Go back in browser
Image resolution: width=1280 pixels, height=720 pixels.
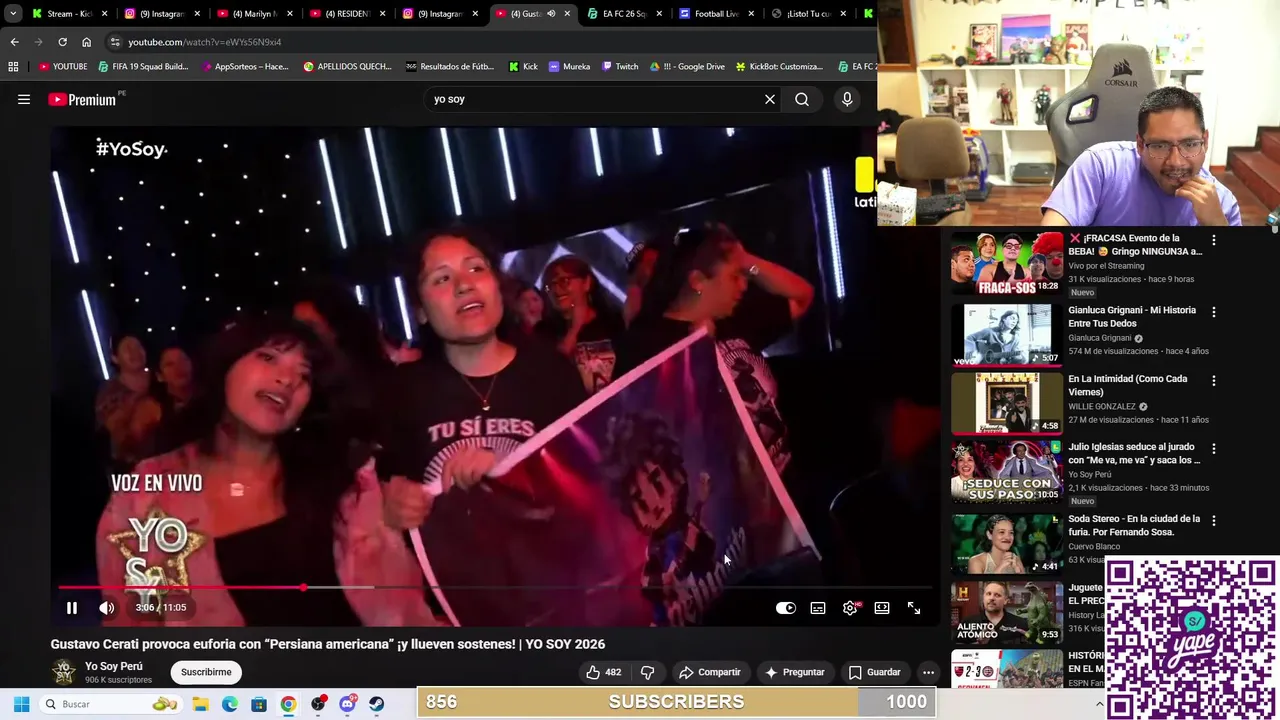(14, 42)
